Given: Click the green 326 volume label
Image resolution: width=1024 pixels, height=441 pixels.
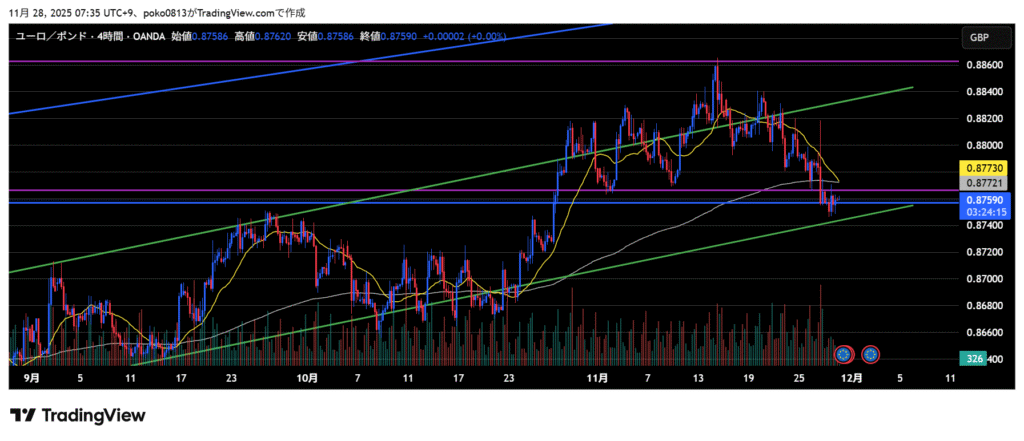Looking at the screenshot, I should click(971, 358).
